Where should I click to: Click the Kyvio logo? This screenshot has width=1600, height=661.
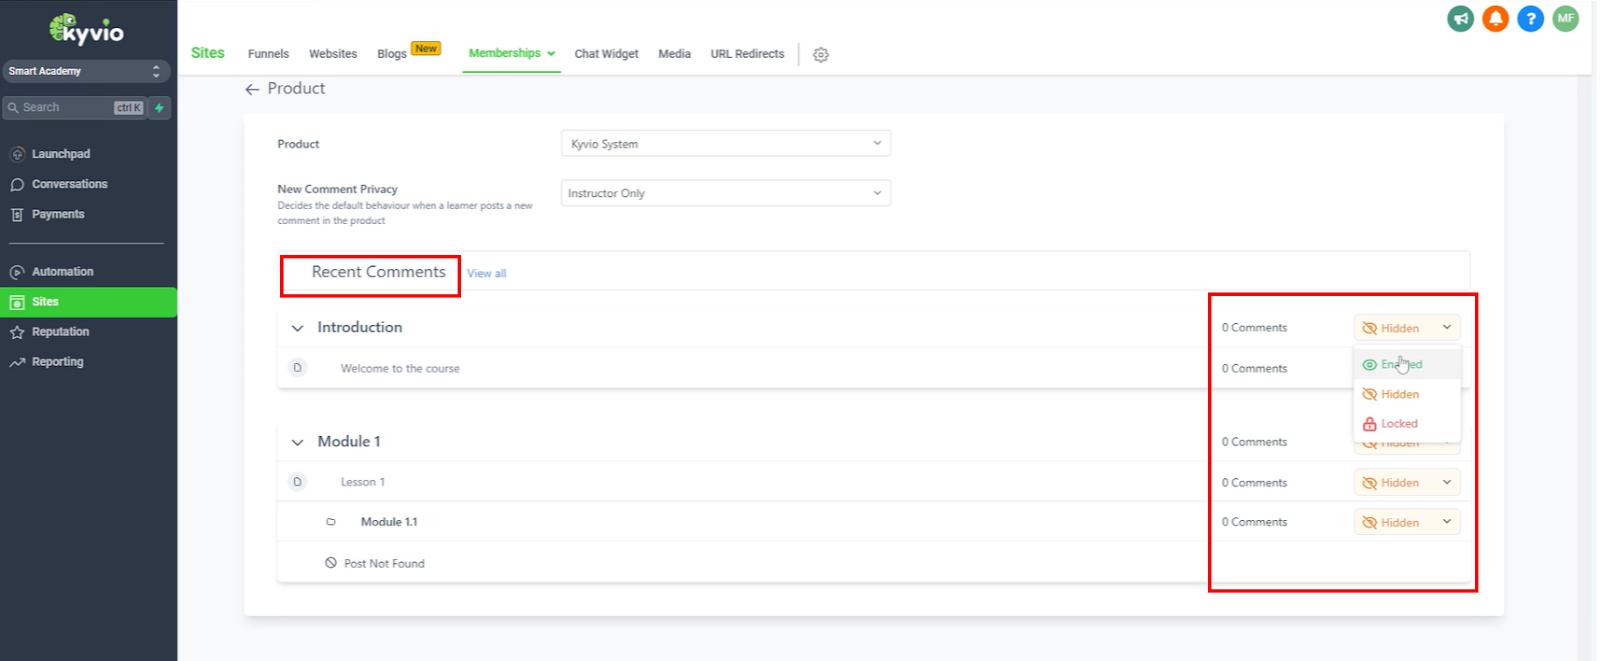(87, 30)
